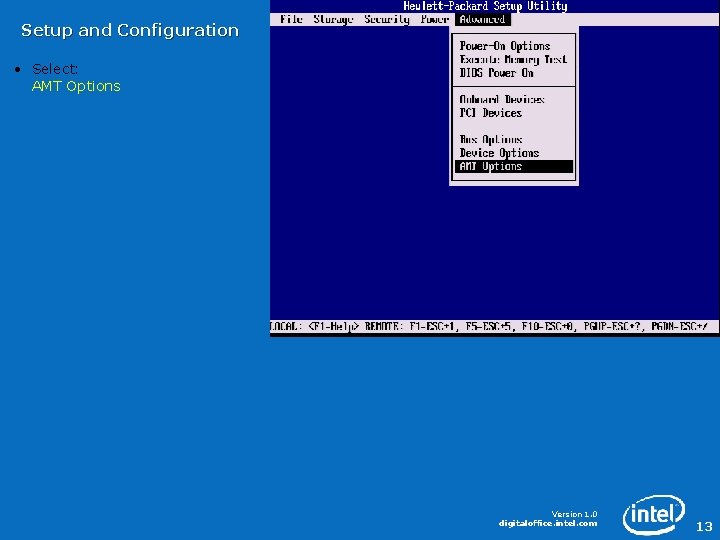Screen dimensions: 720x540
Task: Open the Security menu
Action: [387, 19]
